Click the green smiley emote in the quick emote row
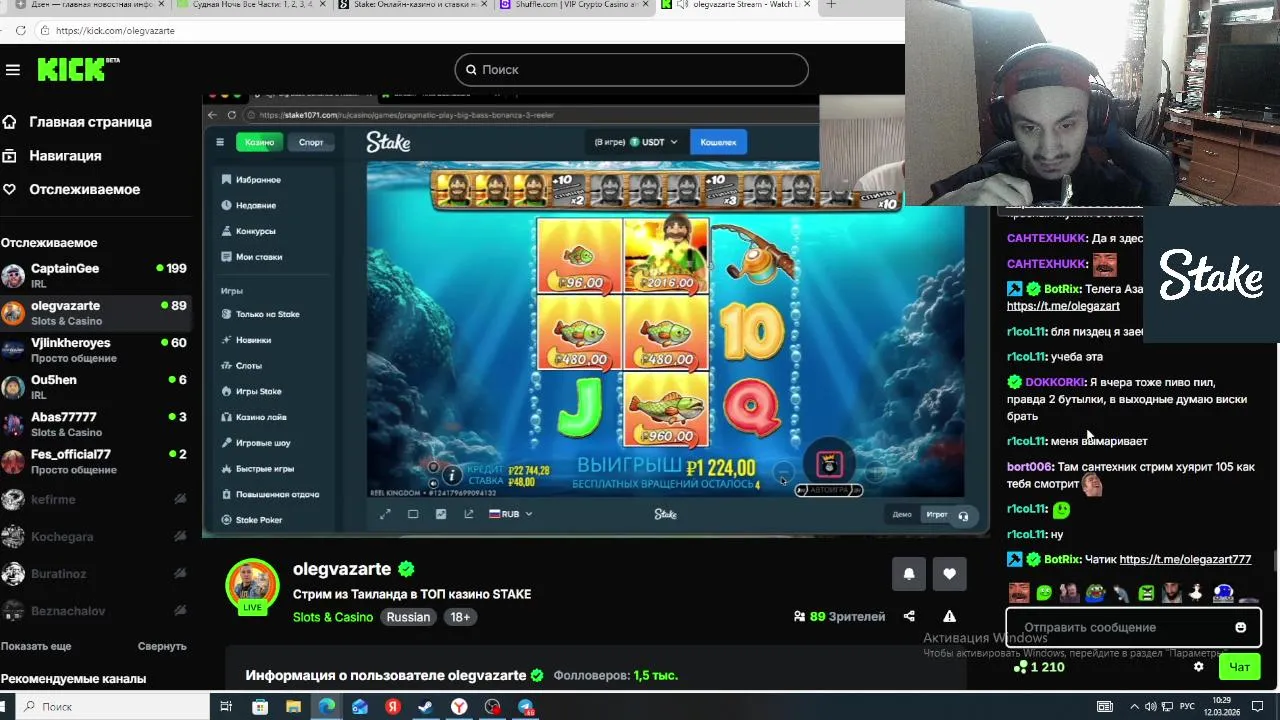The image size is (1280, 720). tap(1044, 593)
